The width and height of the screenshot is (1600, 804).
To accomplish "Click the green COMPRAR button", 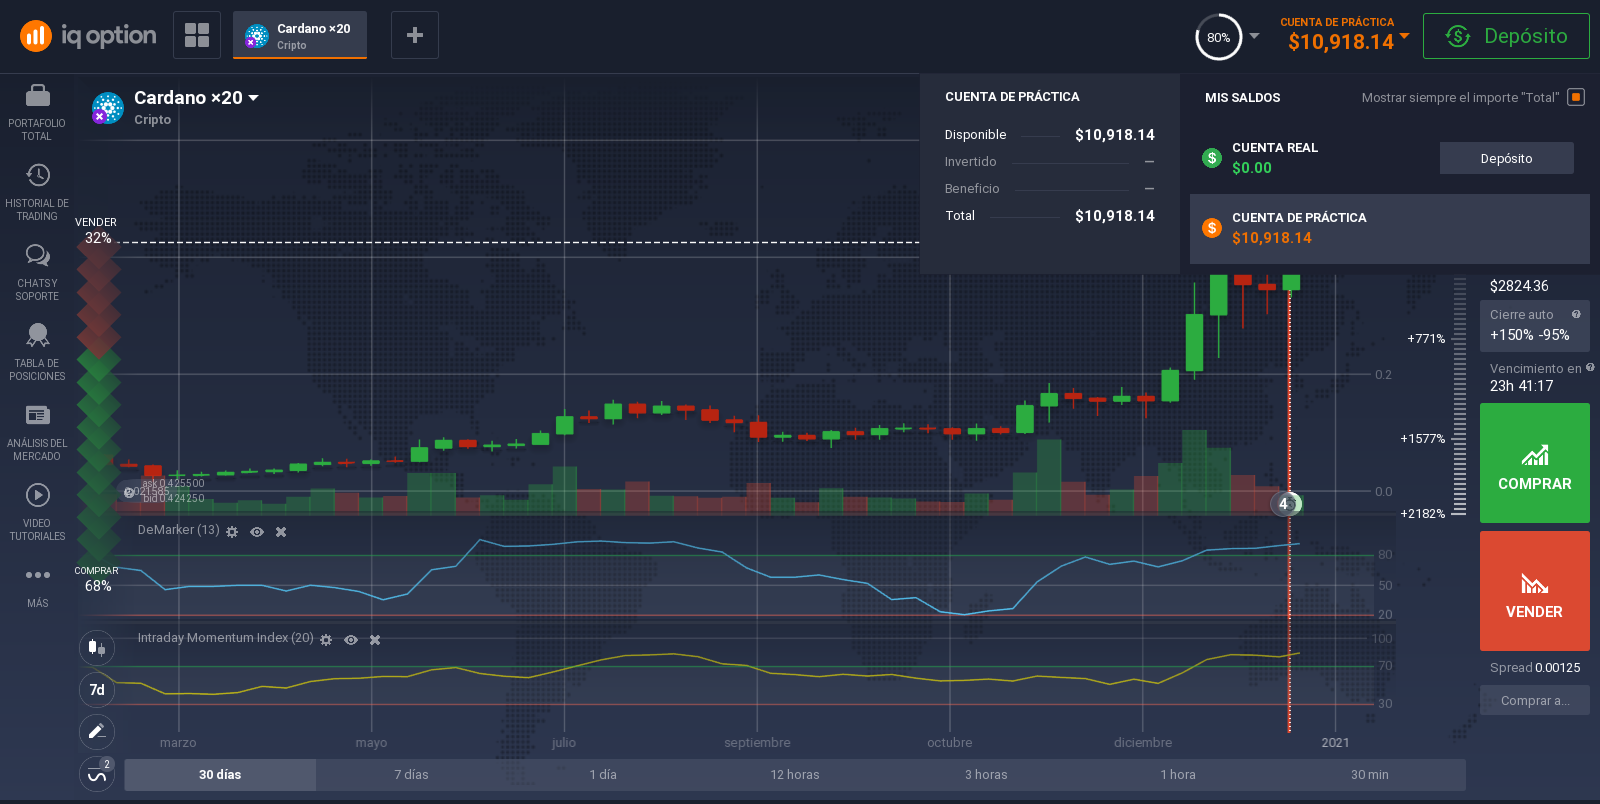I will pos(1535,463).
